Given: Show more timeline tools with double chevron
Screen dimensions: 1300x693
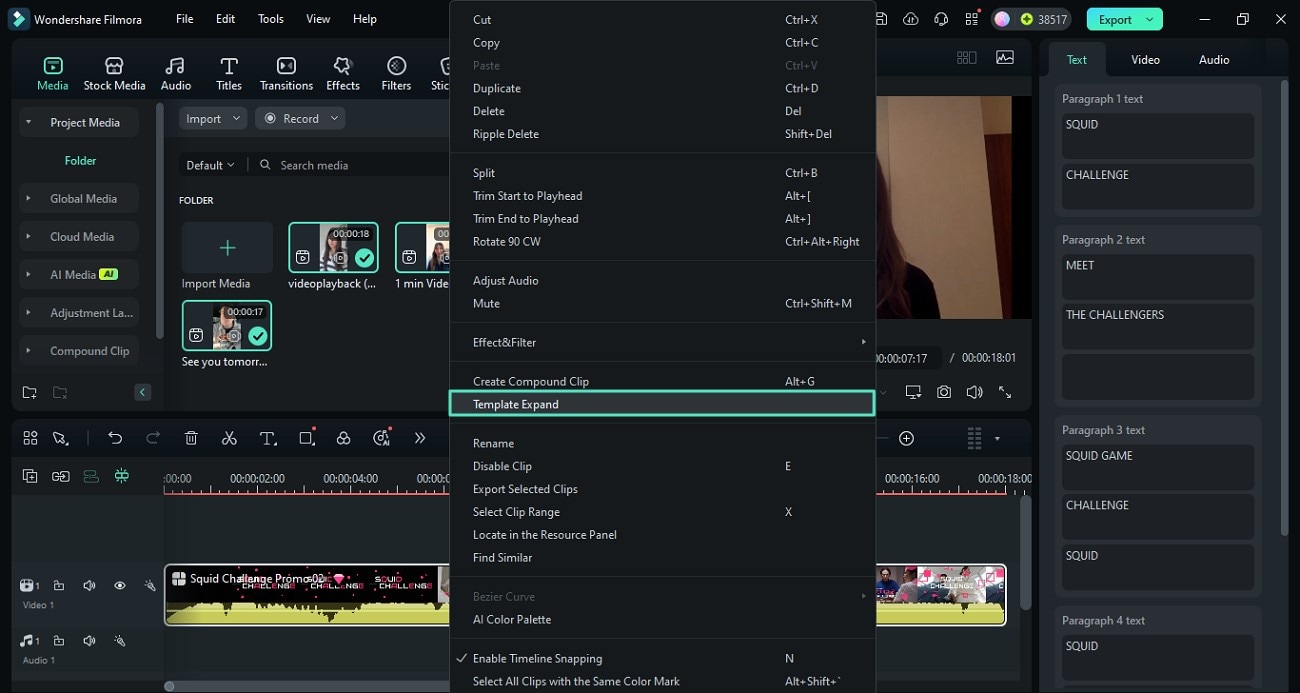Looking at the screenshot, I should click(419, 438).
